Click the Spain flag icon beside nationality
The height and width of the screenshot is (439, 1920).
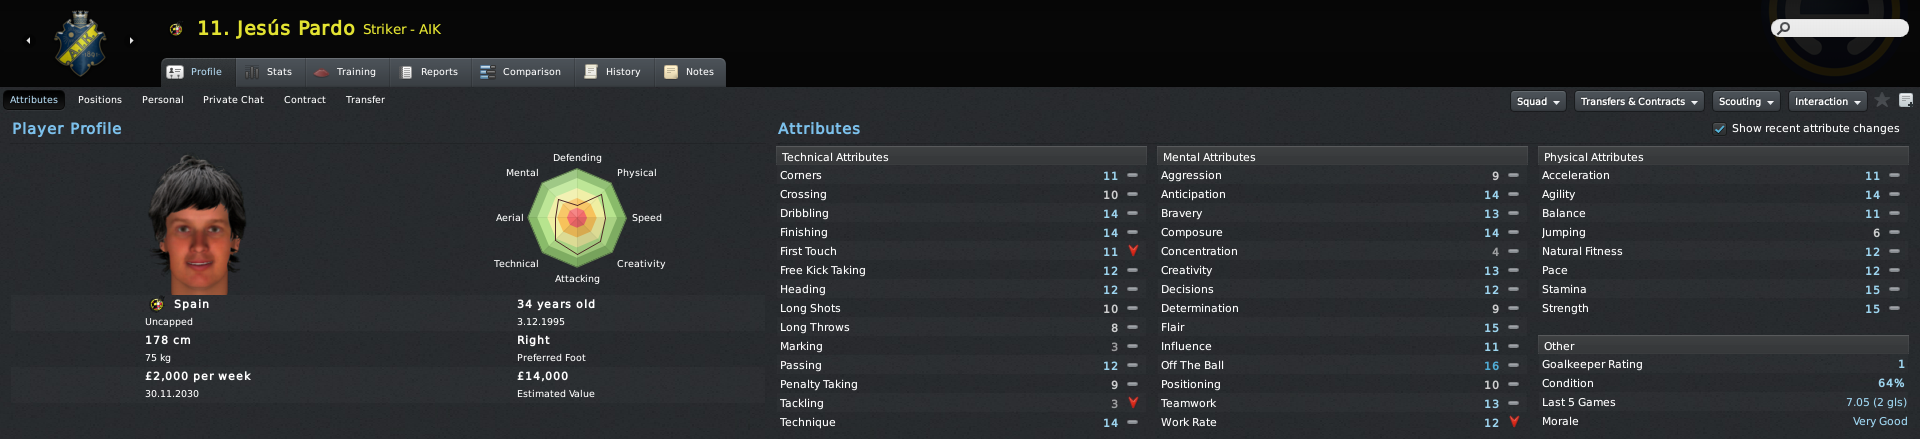[x=157, y=304]
